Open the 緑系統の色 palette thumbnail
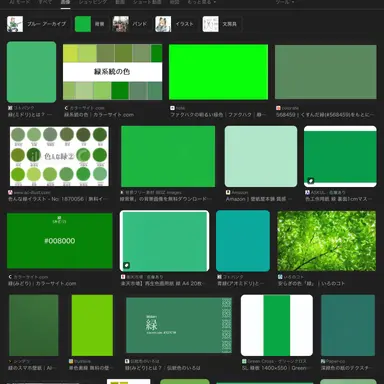This screenshot has height=384, width=384. (113, 72)
